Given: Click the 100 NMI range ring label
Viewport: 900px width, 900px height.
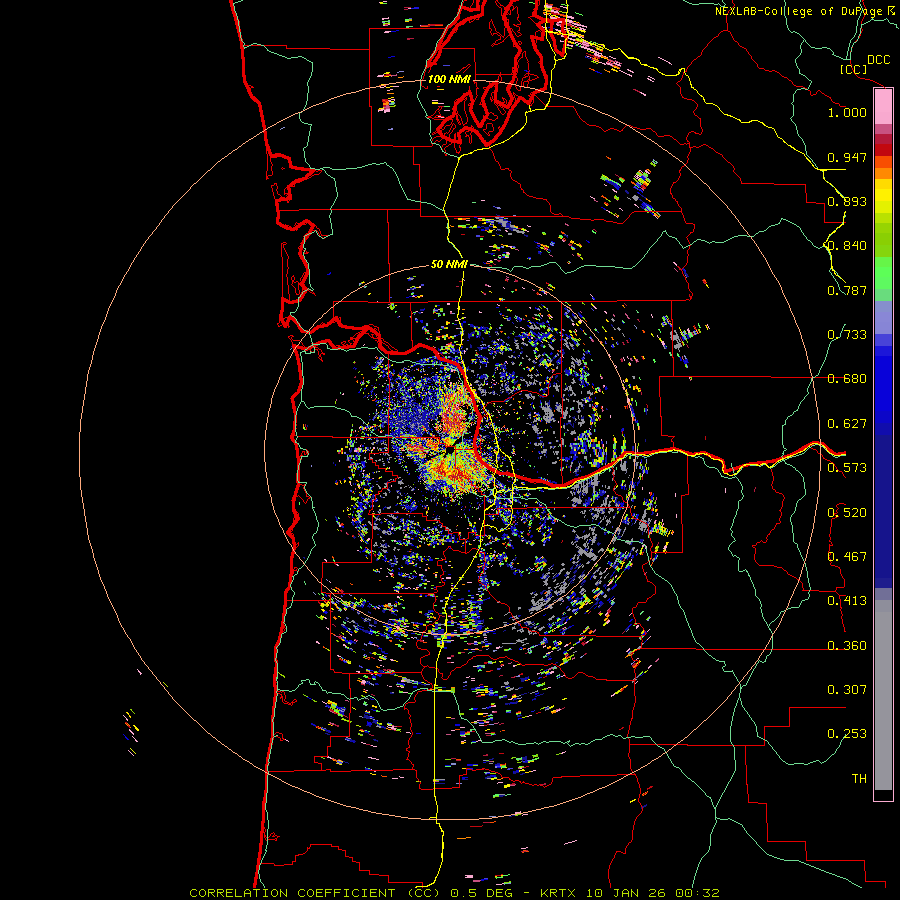Looking at the screenshot, I should coord(449,79).
